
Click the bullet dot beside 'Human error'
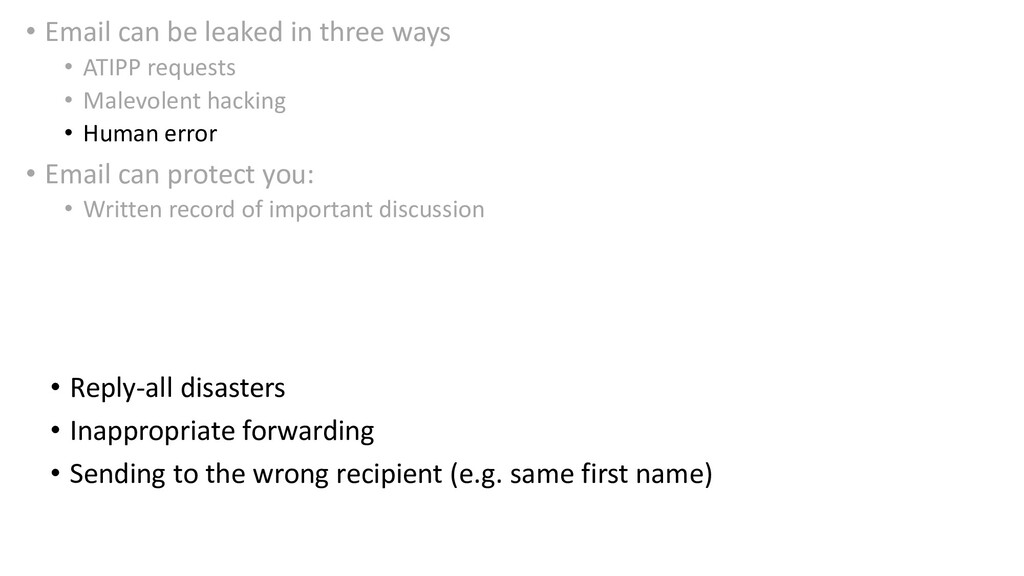69,133
